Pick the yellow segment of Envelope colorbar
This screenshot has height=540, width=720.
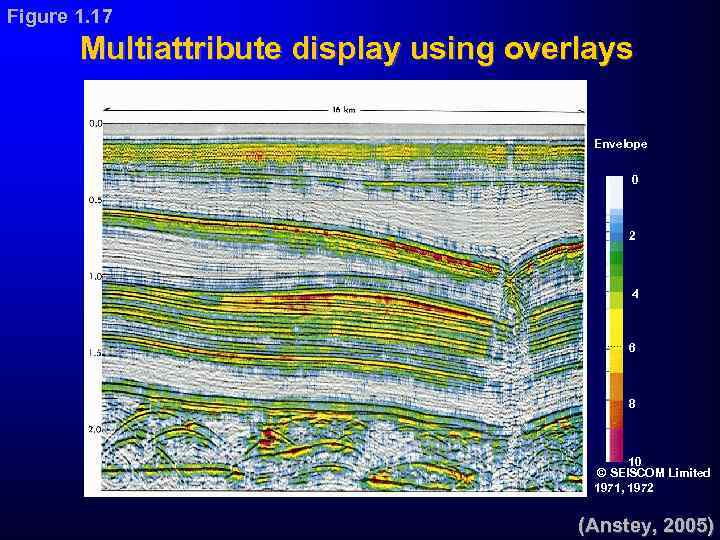(x=614, y=340)
